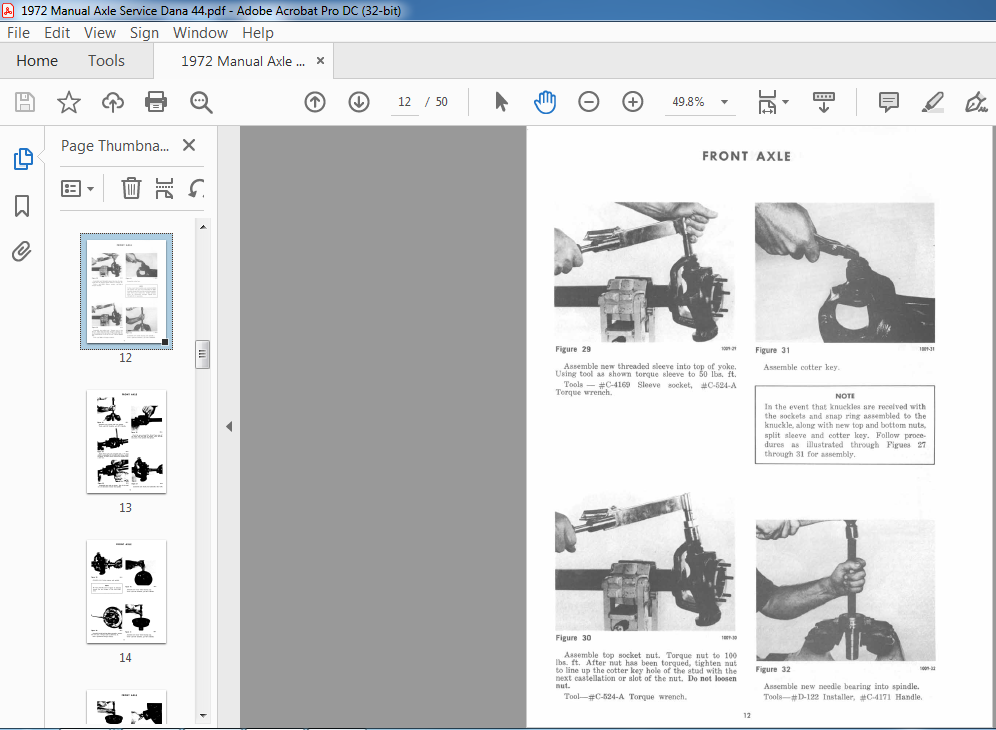Viewport: 996px width, 730px height.
Task: Open the thumbnail options dropdown menu
Action: coord(77,189)
